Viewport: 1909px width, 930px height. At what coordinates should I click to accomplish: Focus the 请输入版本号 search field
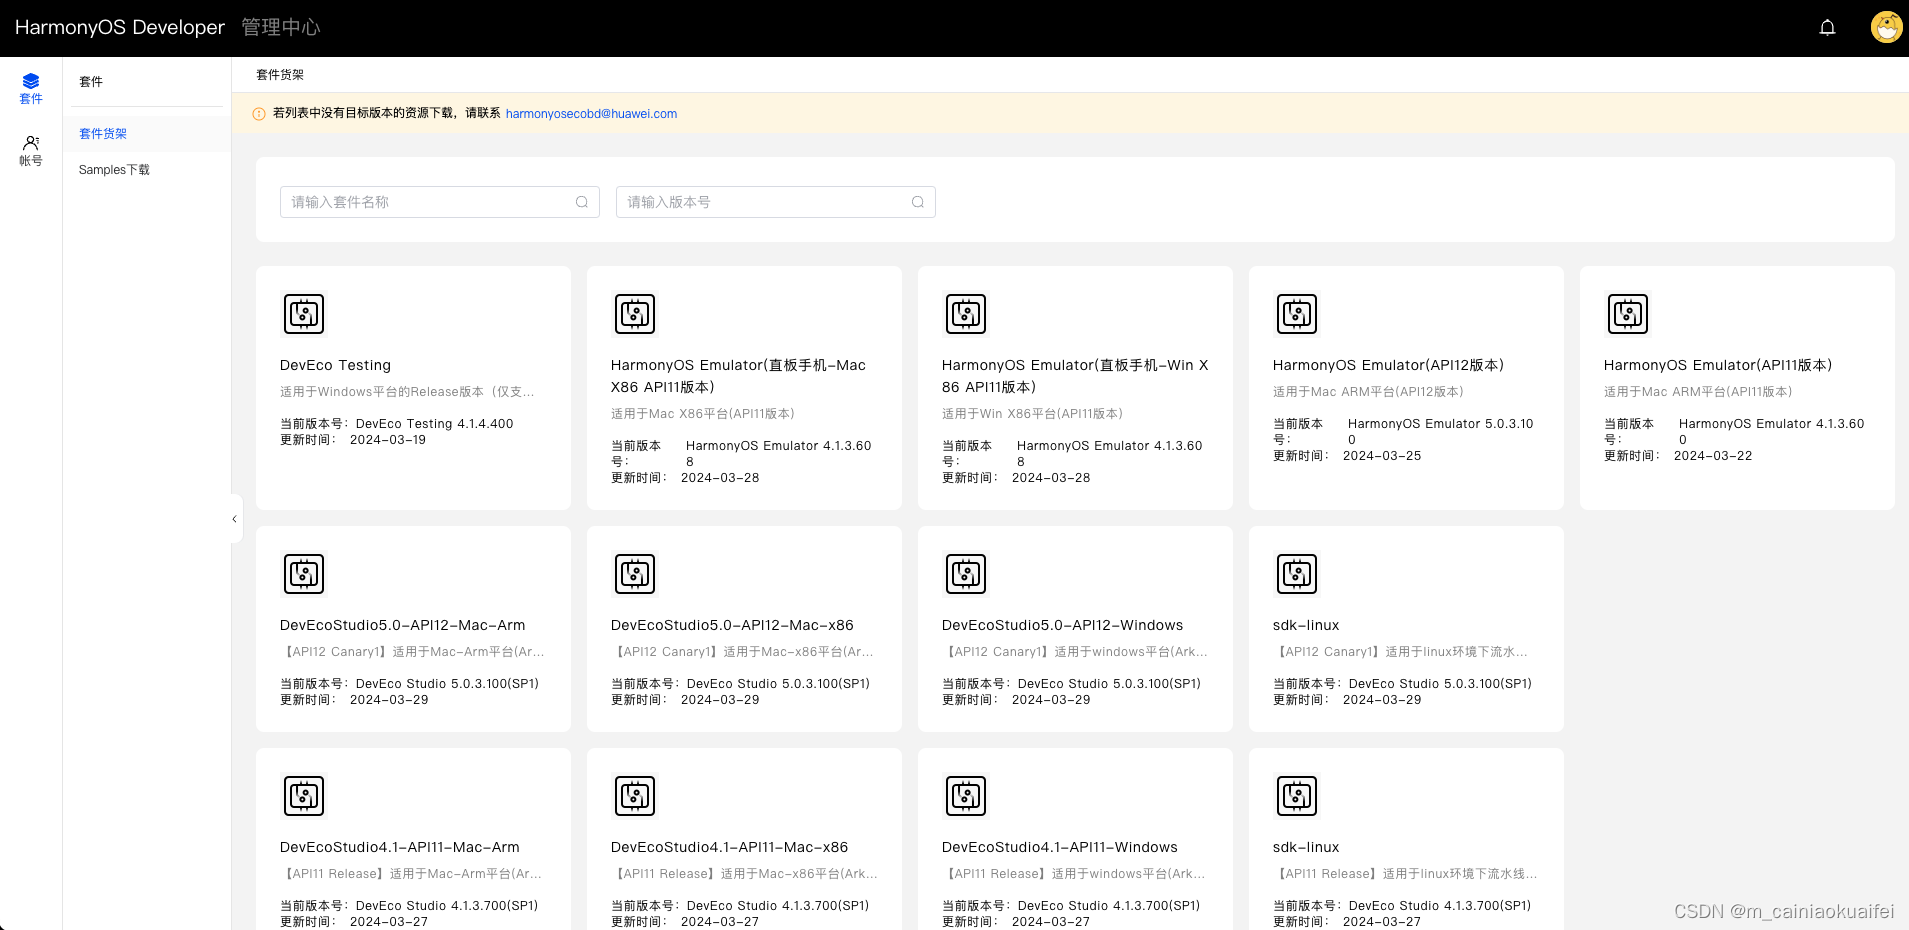point(776,202)
